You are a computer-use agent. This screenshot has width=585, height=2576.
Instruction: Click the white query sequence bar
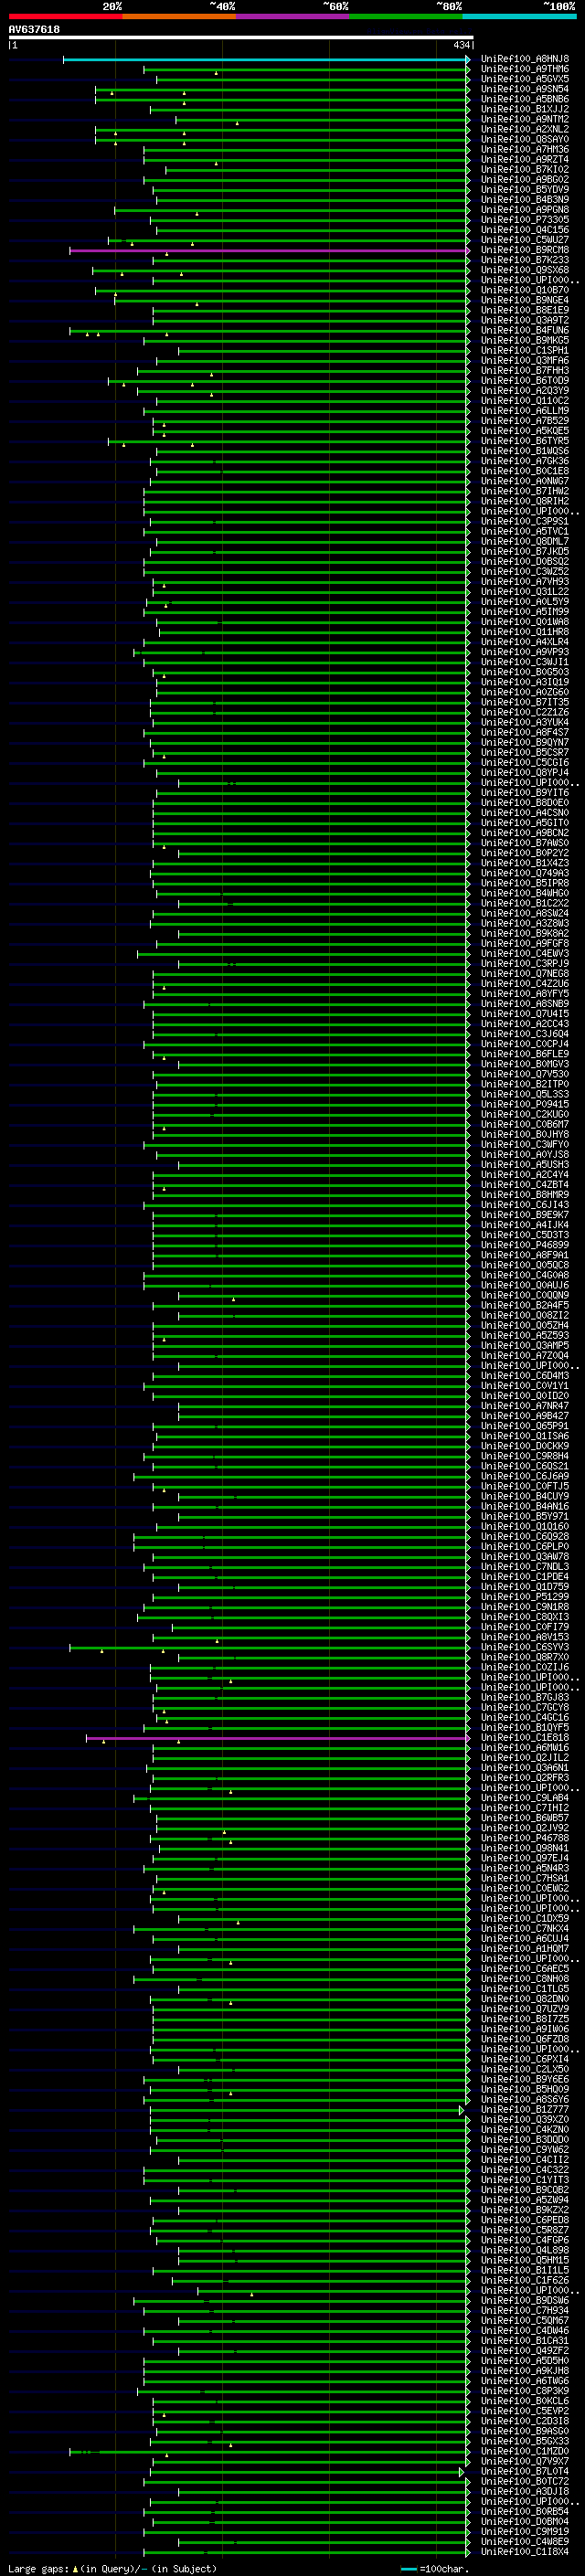tap(241, 38)
